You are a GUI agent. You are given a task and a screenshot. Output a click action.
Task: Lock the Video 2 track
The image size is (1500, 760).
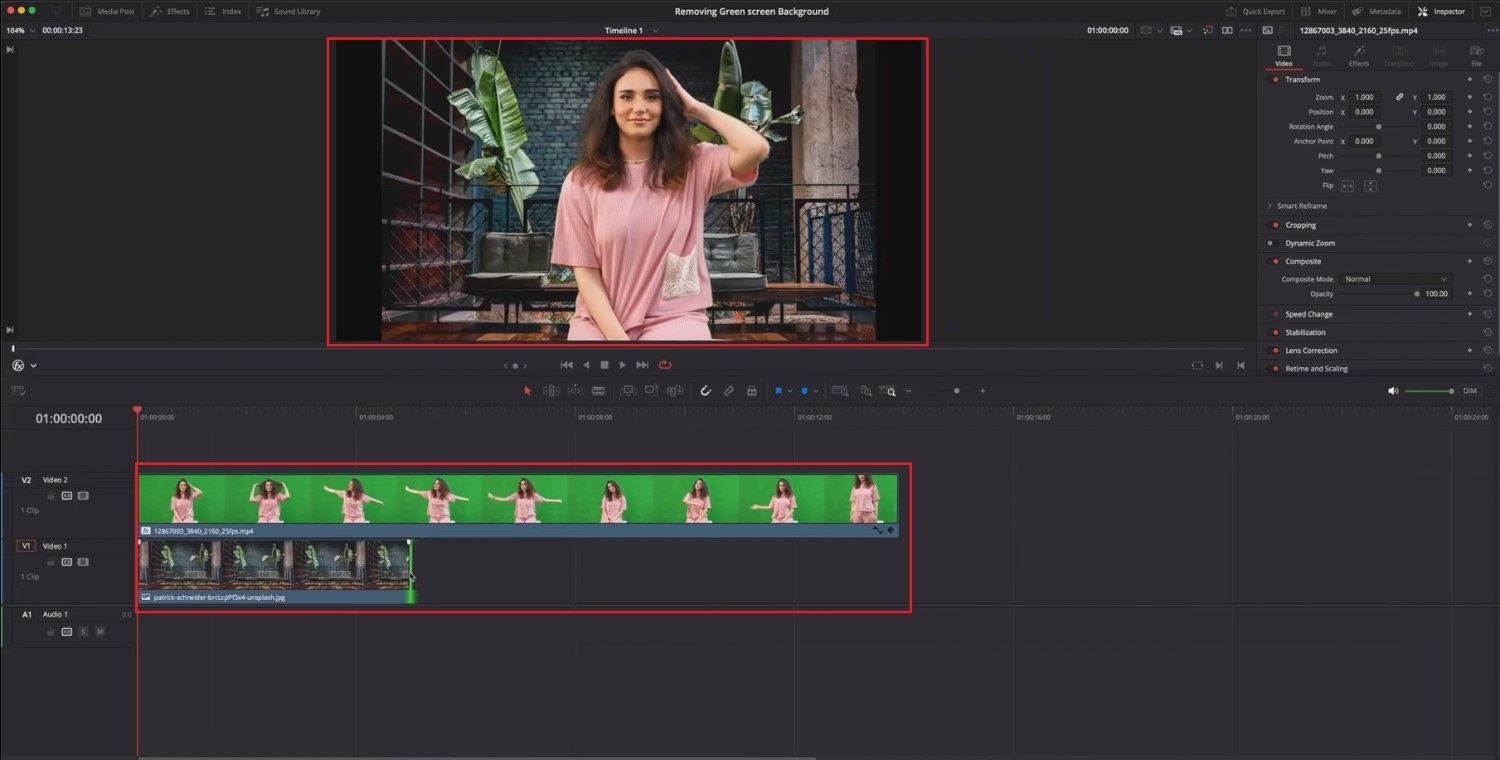[x=50, y=496]
